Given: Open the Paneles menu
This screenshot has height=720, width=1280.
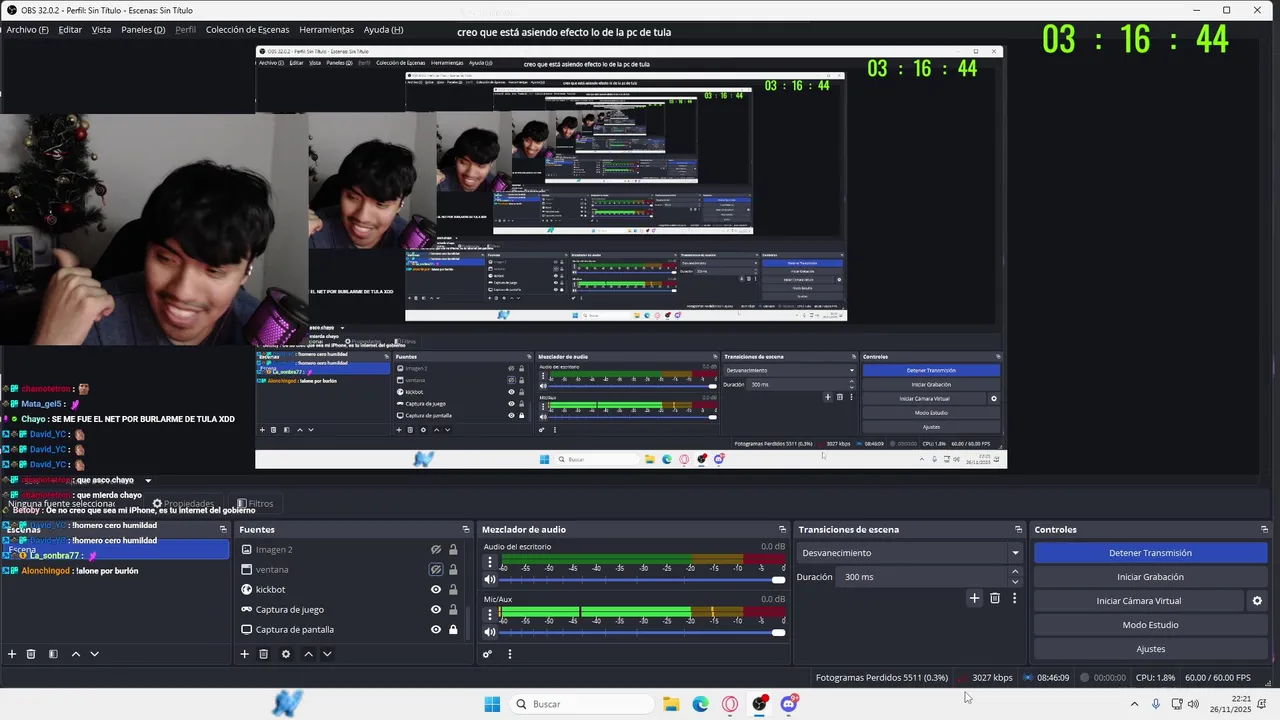Looking at the screenshot, I should click(143, 30).
